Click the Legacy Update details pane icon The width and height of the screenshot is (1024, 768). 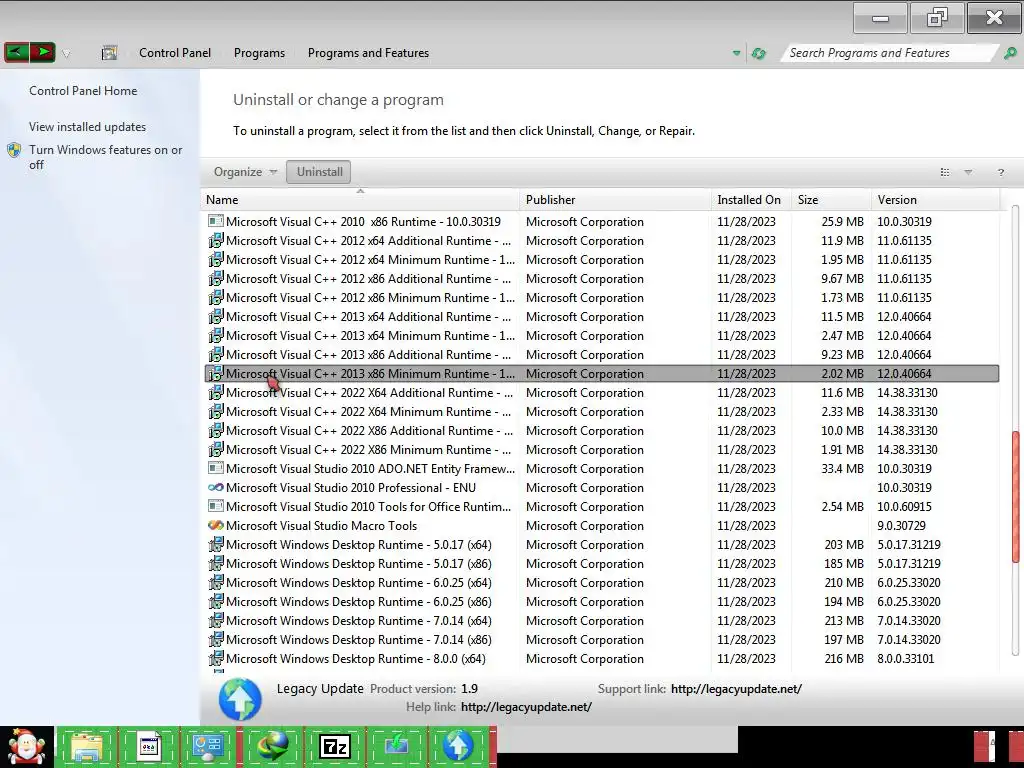(x=240, y=699)
